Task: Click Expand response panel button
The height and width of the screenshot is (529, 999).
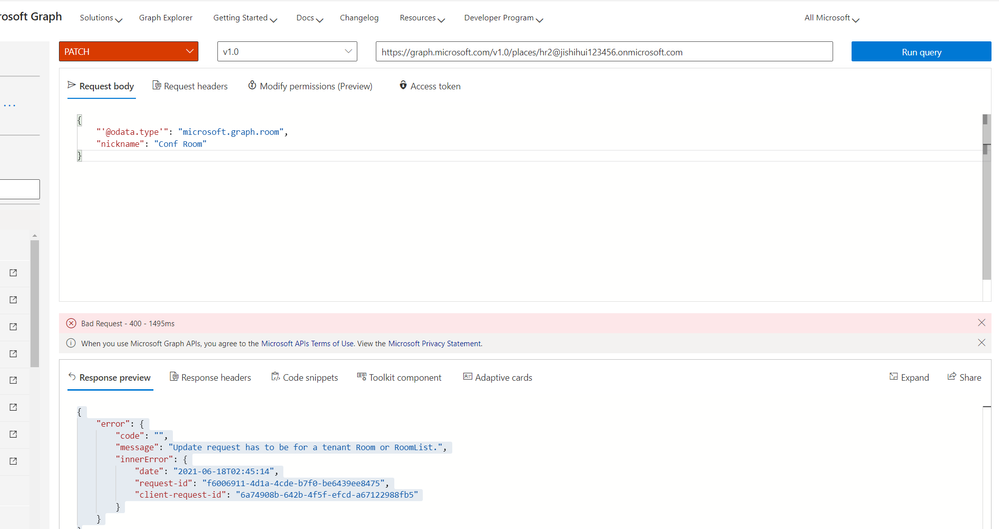Action: pyautogui.click(x=909, y=377)
